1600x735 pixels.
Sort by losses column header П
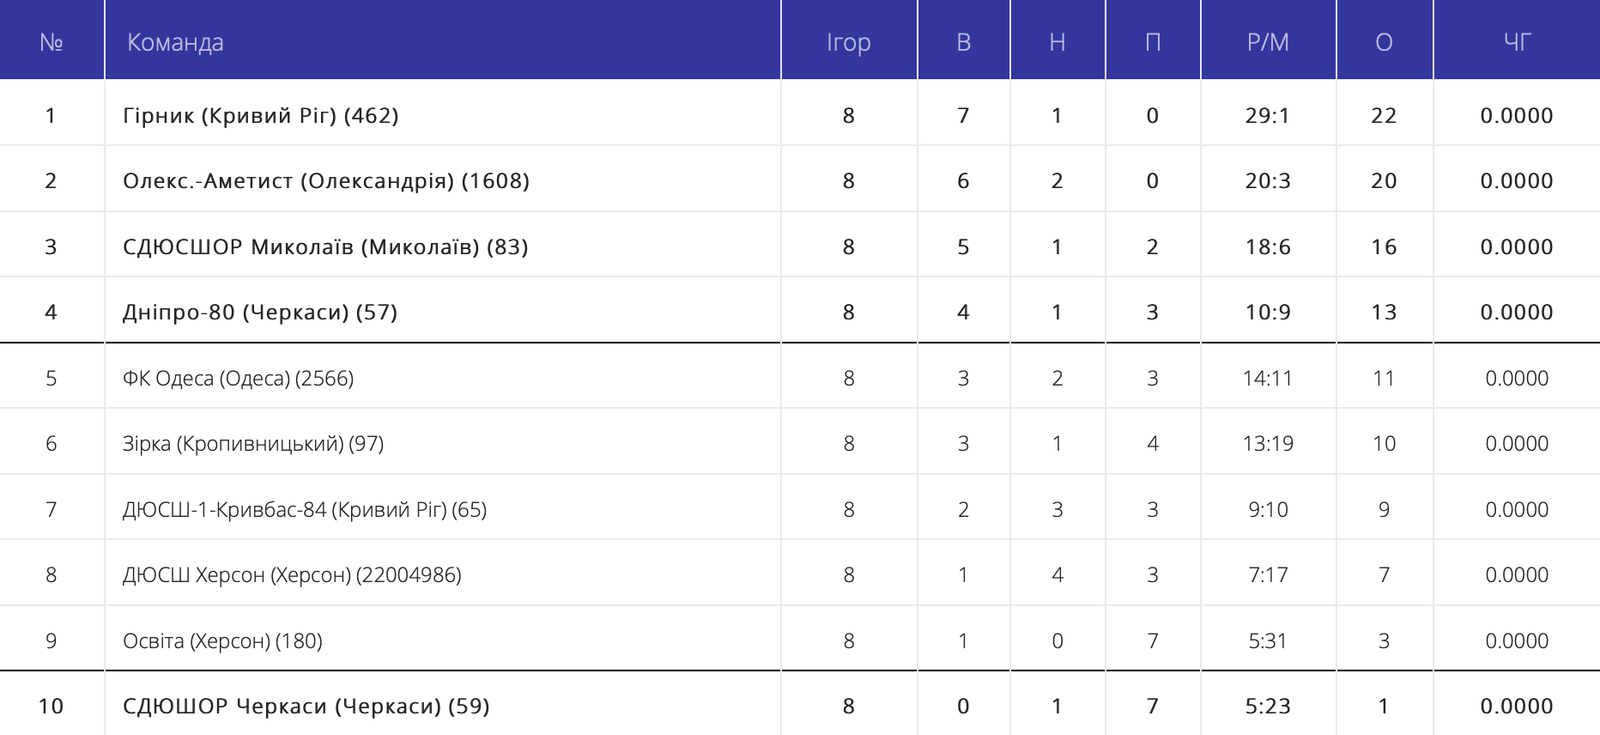pos(1153,42)
